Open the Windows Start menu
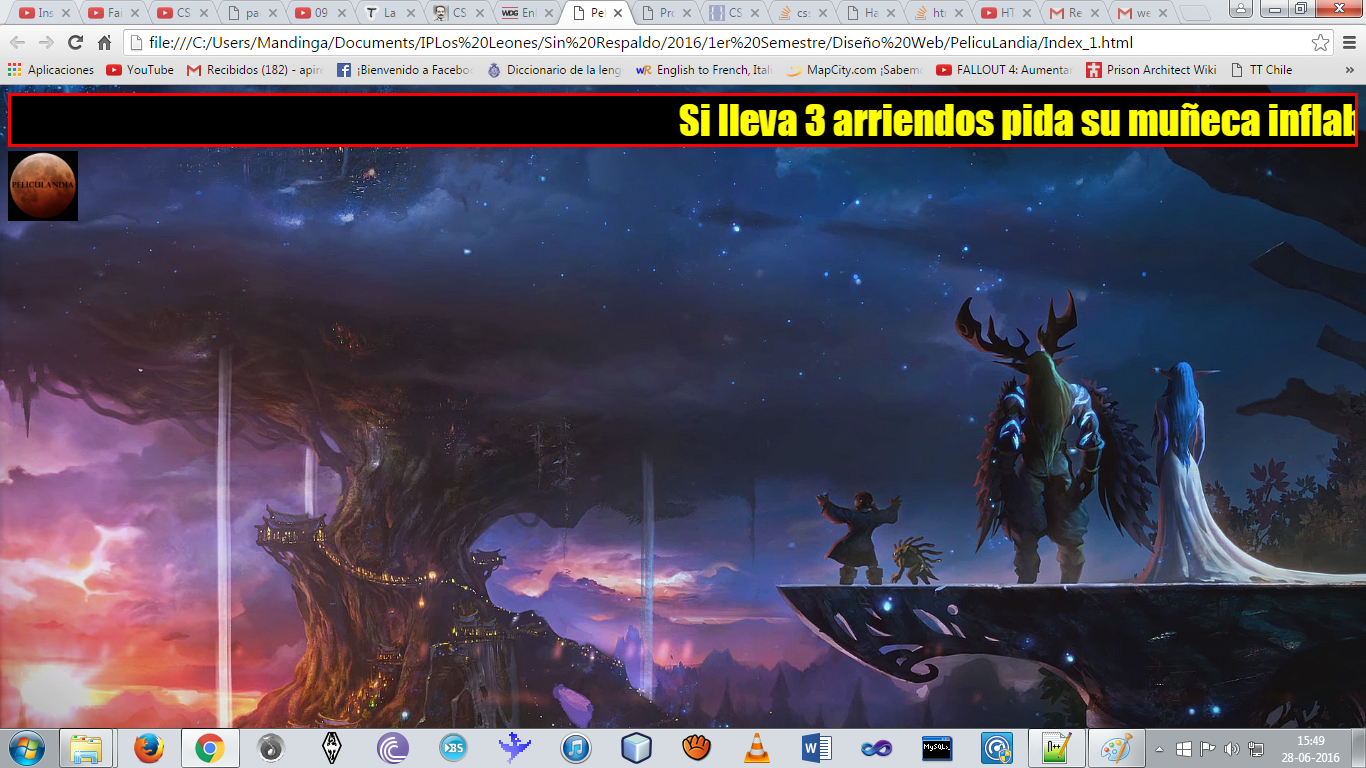This screenshot has width=1366, height=768. point(27,748)
